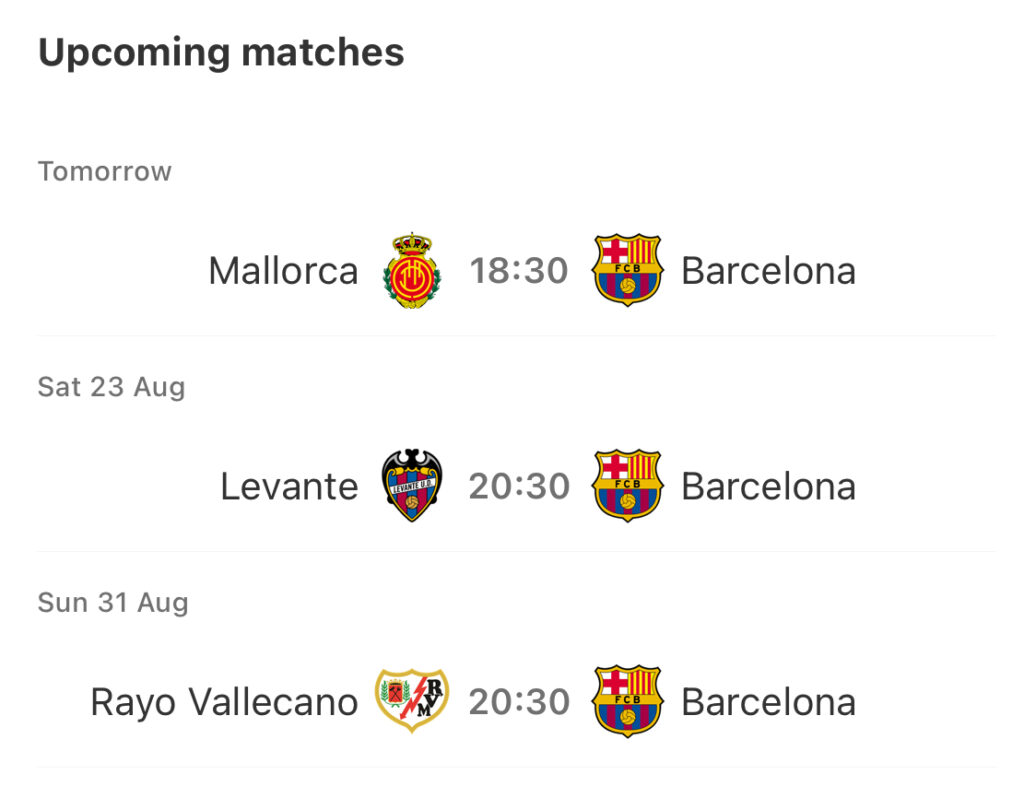Select Barcelona name in the Sat 23 Aug match
The image size is (1024, 786).
[x=769, y=486]
